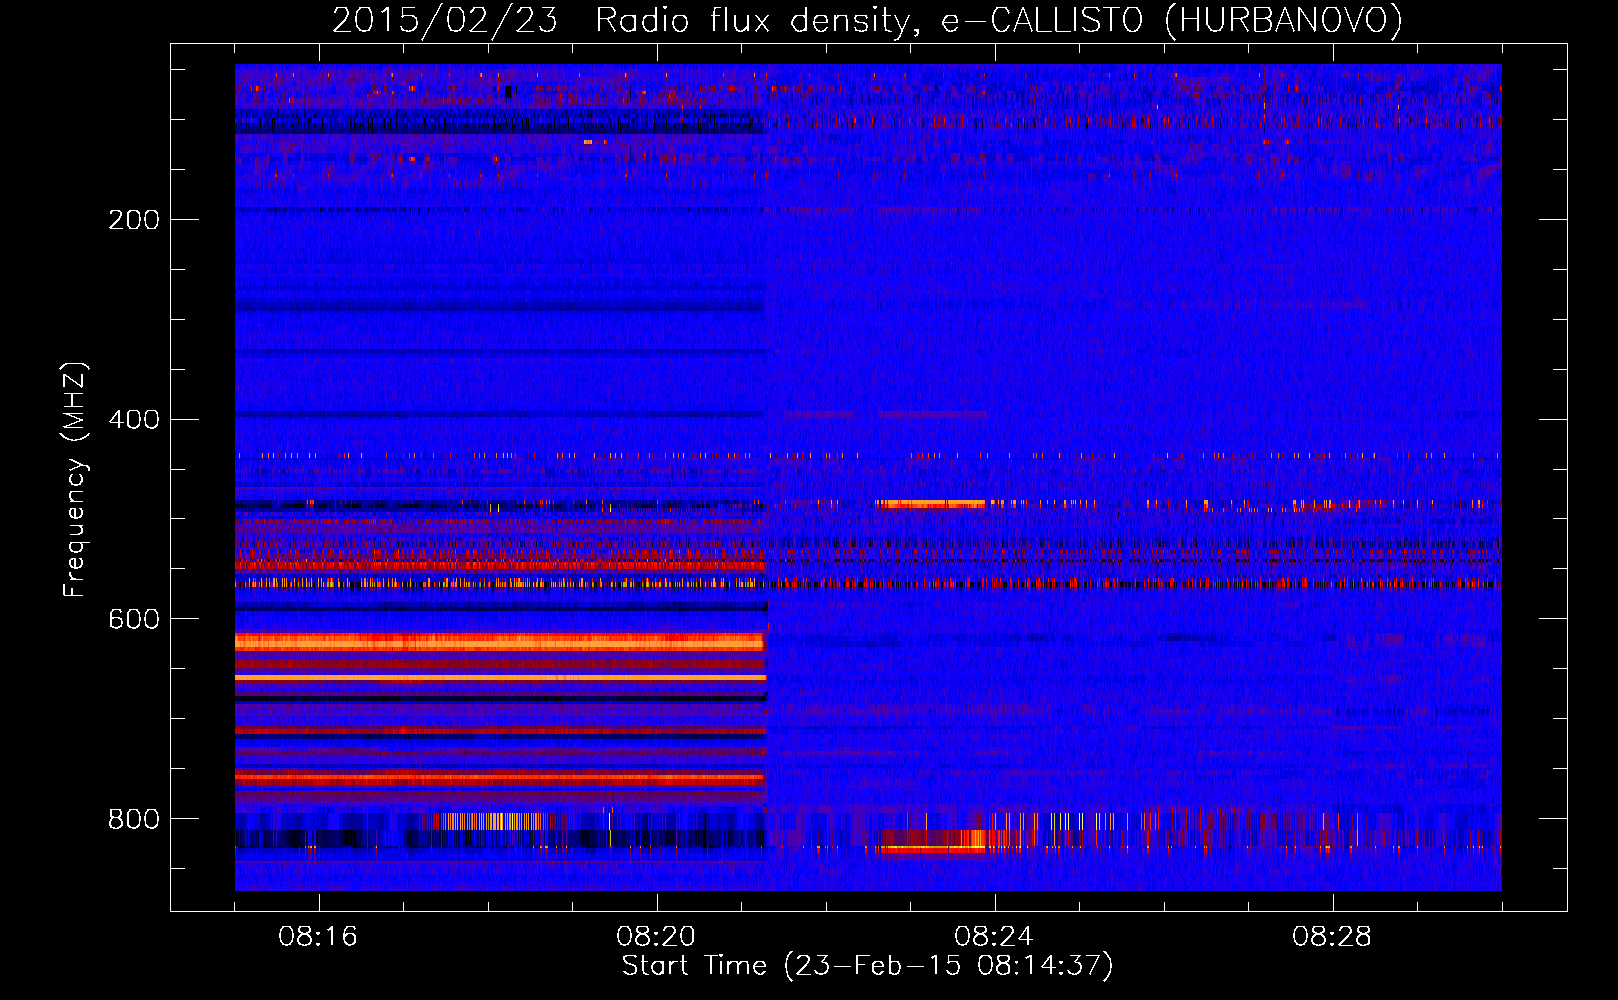Click the 08:20 time tick label
Image resolution: width=1618 pixels, height=1000 pixels.
click(x=656, y=937)
